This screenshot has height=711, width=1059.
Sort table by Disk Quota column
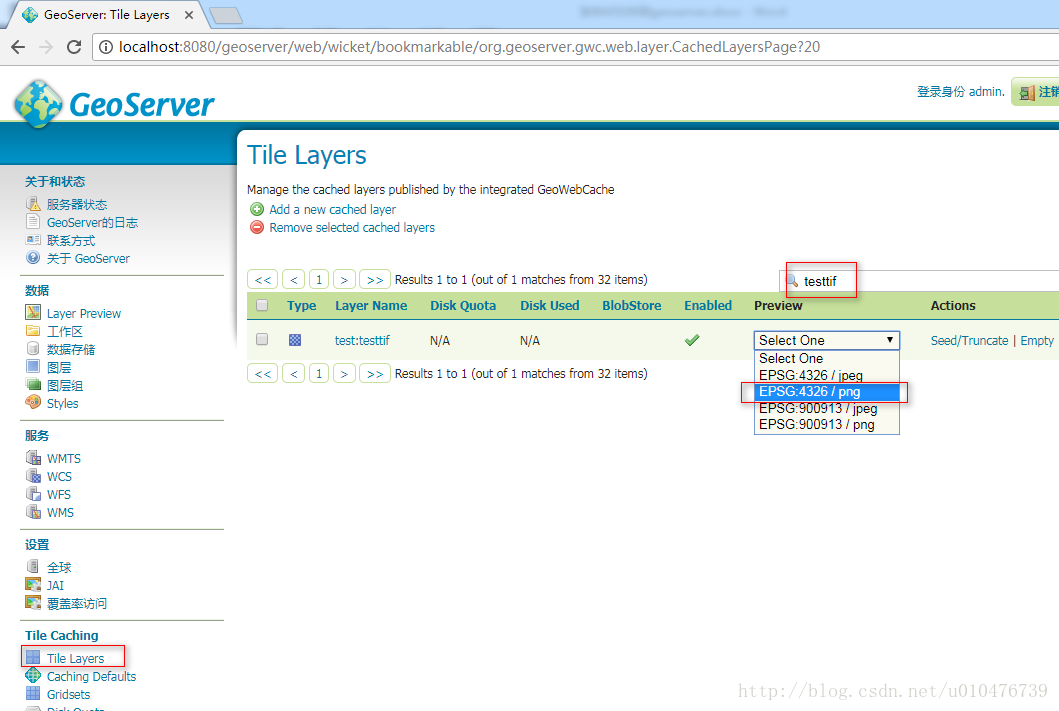463,305
